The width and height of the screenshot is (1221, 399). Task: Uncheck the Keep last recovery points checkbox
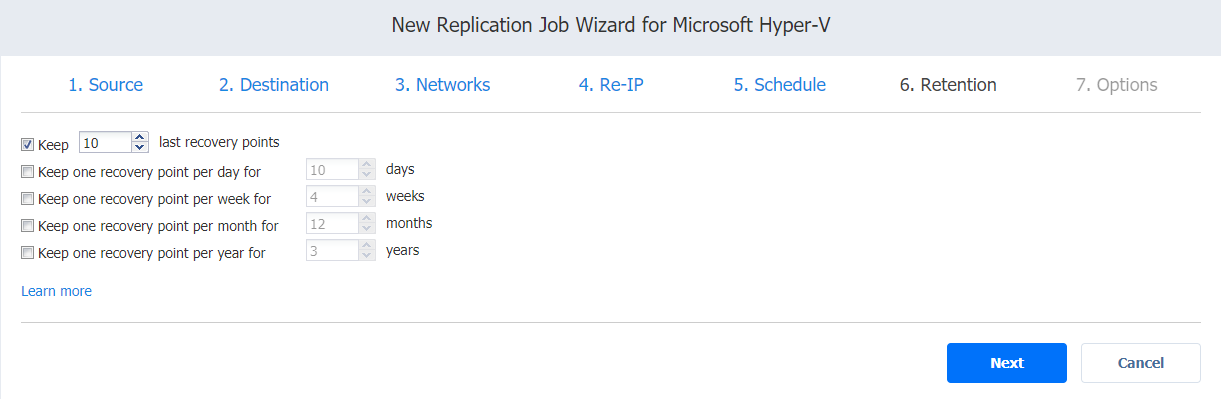(28, 144)
